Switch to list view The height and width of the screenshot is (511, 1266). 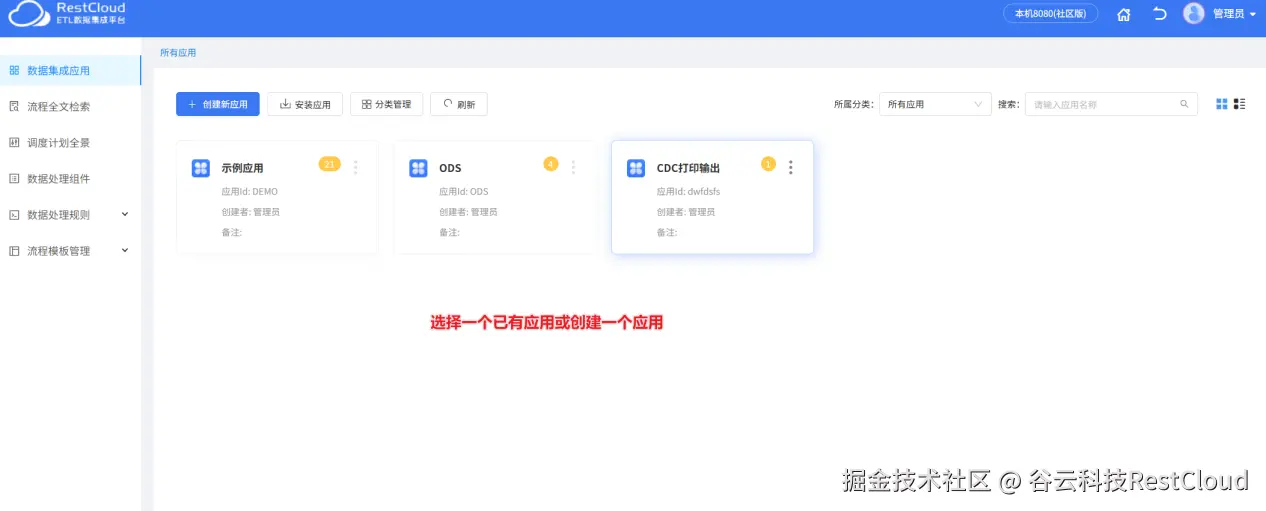point(1240,104)
